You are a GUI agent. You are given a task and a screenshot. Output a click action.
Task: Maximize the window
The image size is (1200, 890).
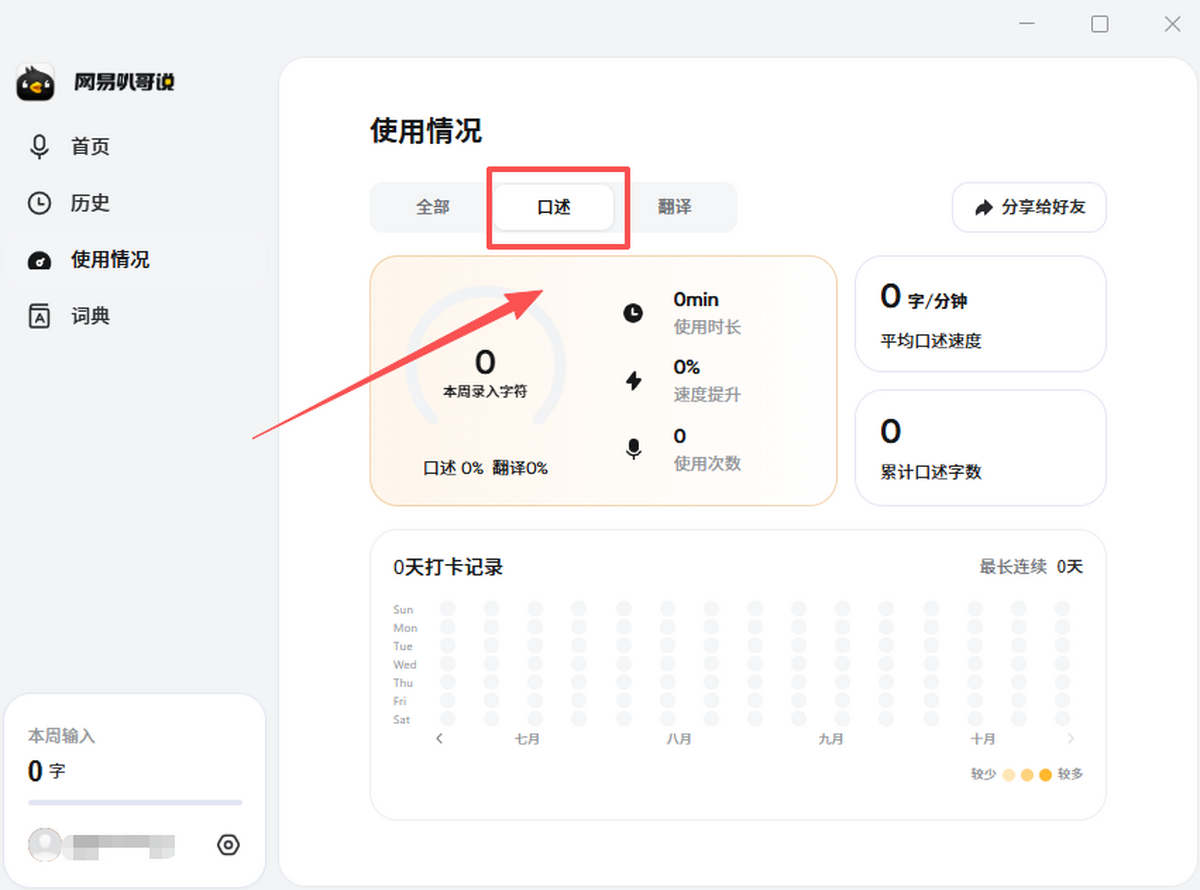(x=1100, y=24)
